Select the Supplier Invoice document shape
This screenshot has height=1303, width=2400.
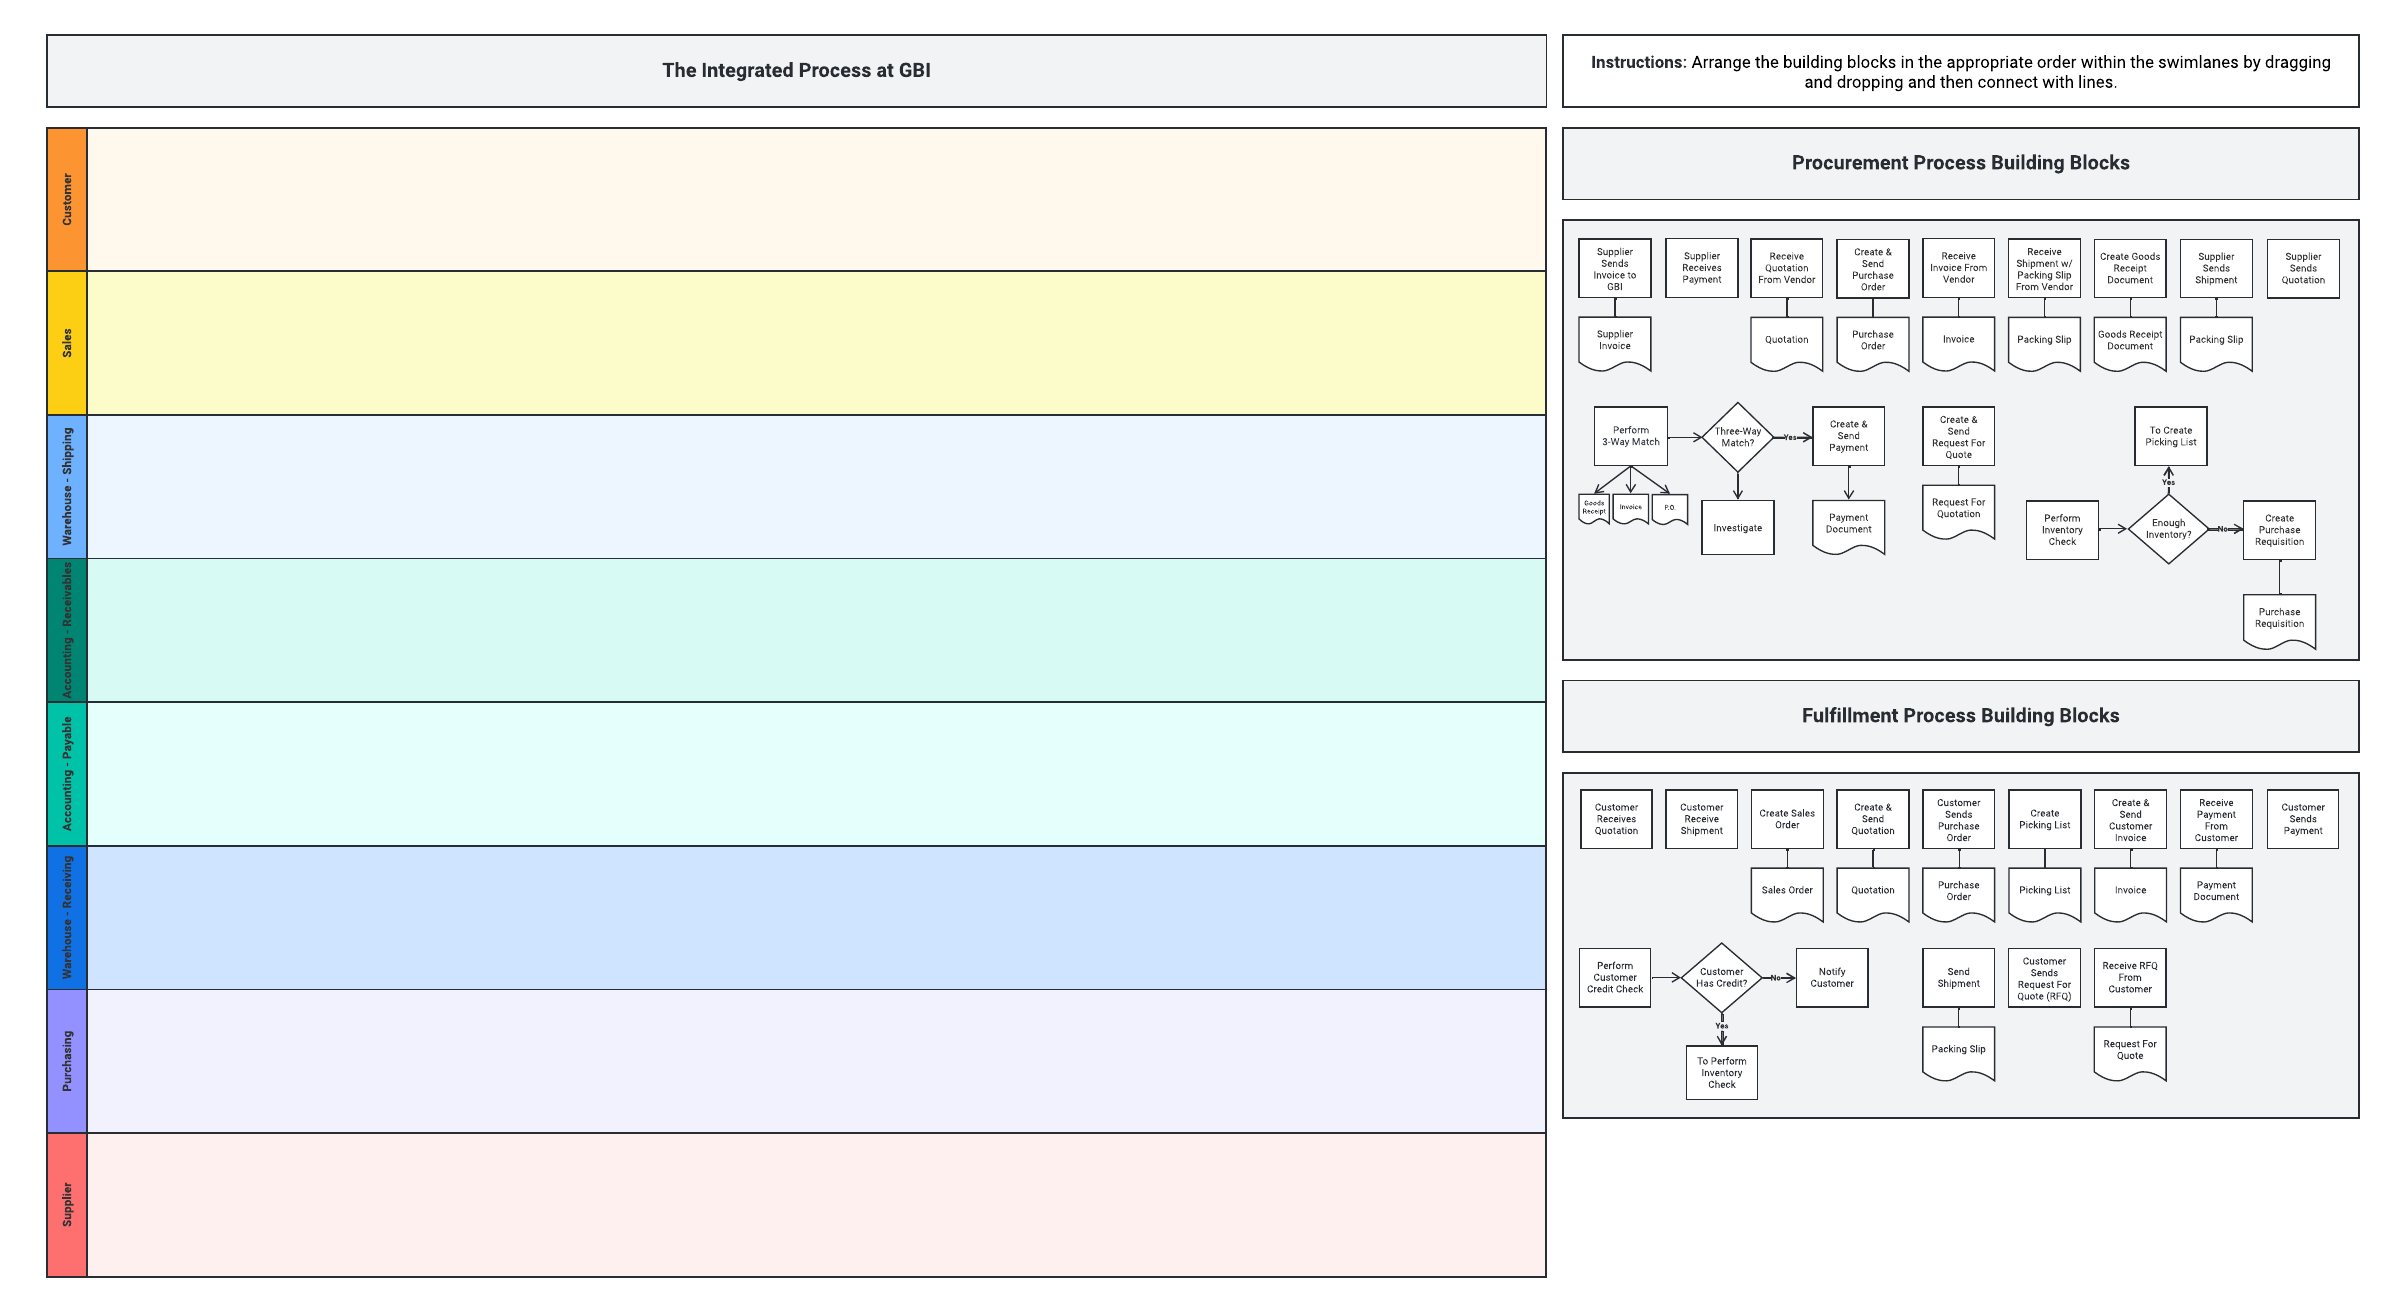[x=1614, y=341]
